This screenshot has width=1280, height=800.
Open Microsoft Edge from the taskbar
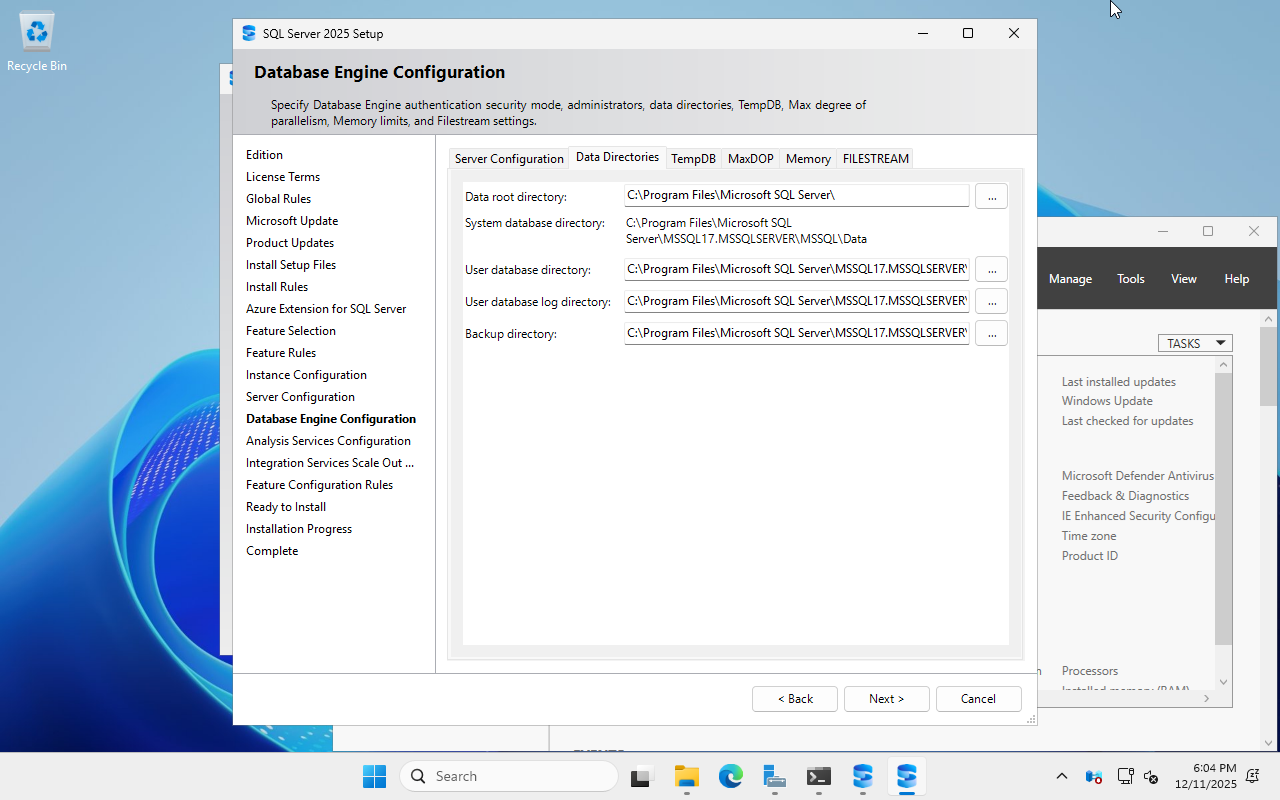click(x=731, y=776)
